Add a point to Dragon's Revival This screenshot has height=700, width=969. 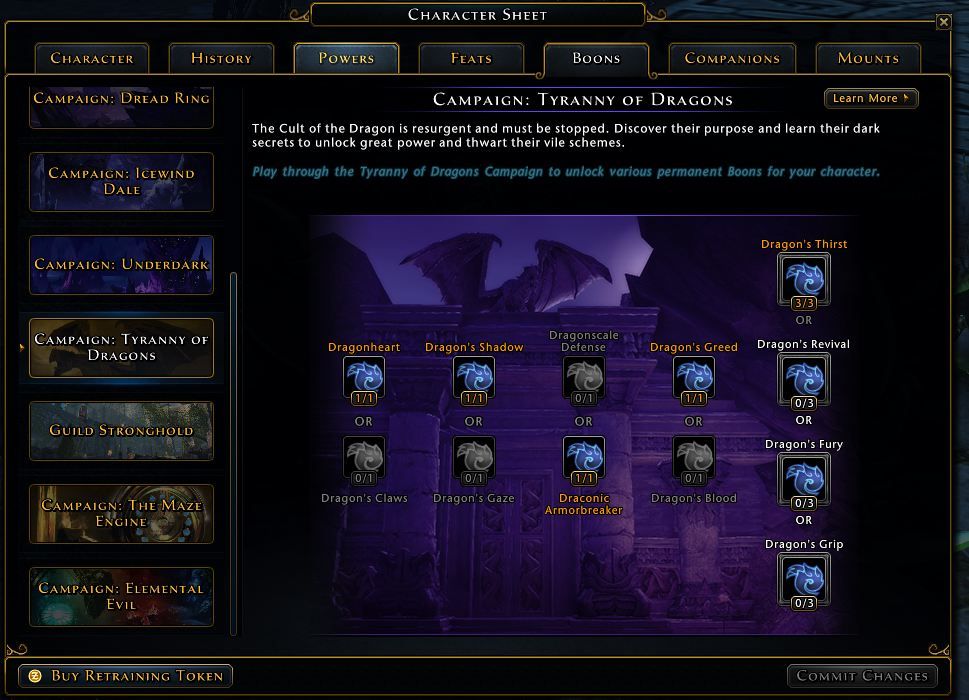[804, 379]
